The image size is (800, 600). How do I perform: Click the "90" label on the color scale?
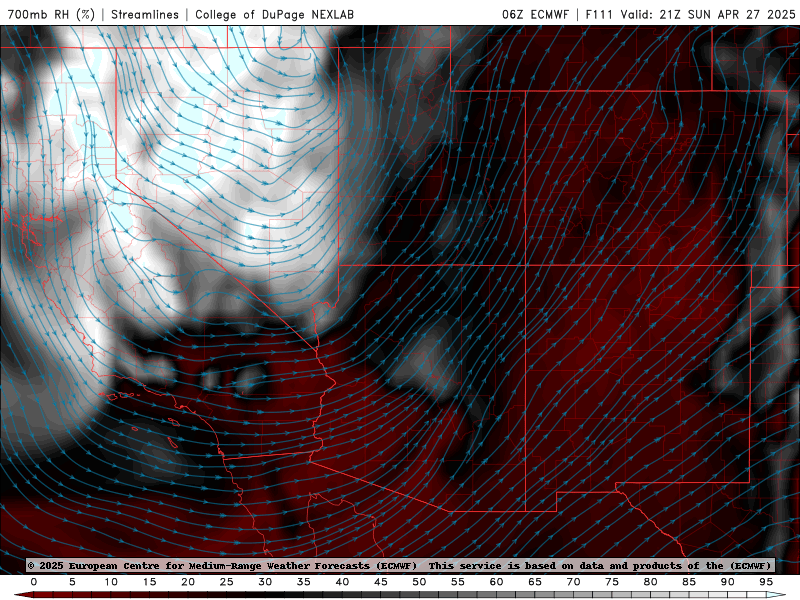[728, 582]
